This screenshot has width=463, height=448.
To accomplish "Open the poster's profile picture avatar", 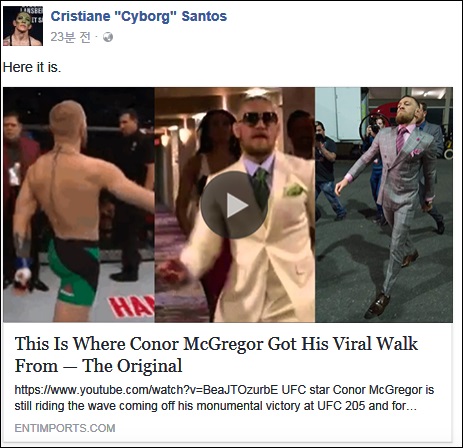I will click(23, 26).
